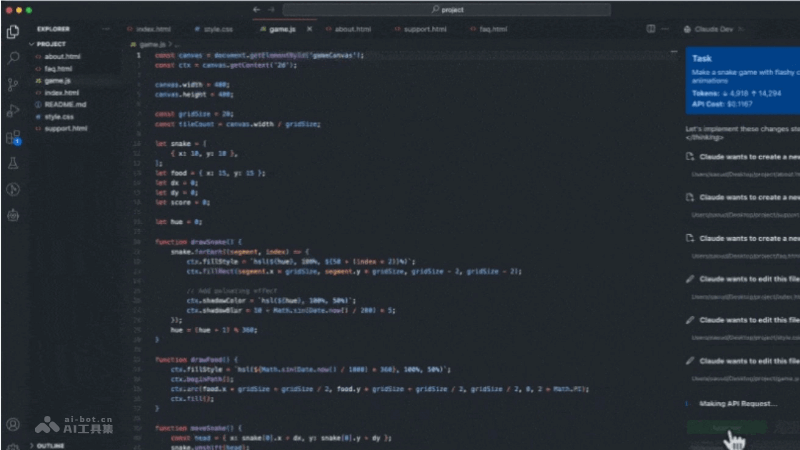The height and width of the screenshot is (450, 800).
Task: Expand the OUTLINE section
Action: 50,445
